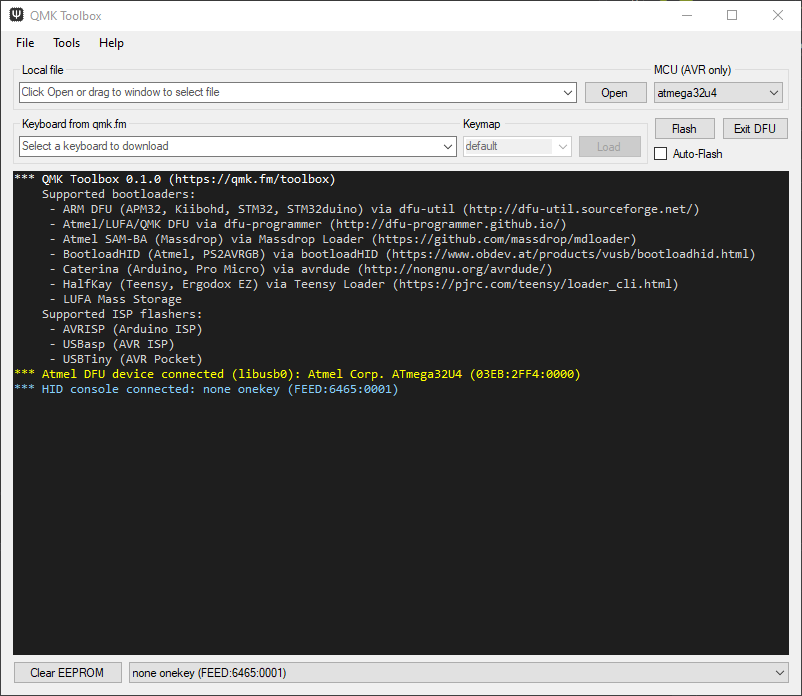Open the none onekey HID device dropdown

coord(458,672)
